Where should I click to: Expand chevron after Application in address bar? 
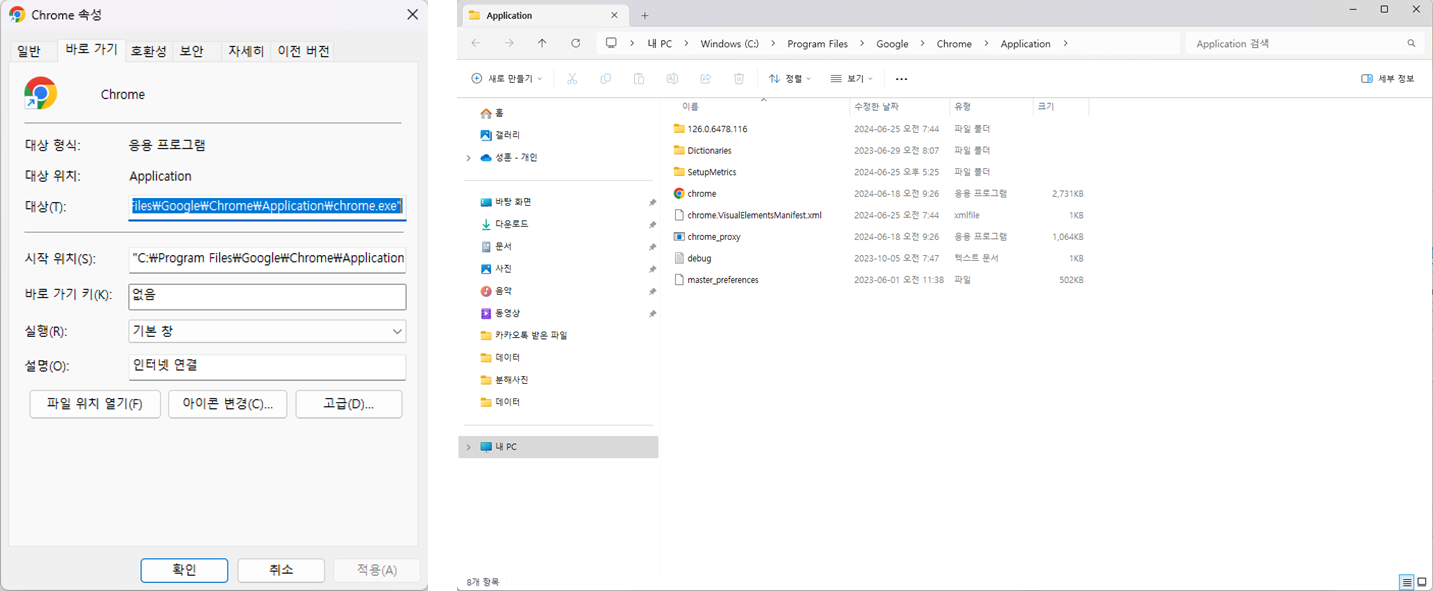[x=1066, y=44]
